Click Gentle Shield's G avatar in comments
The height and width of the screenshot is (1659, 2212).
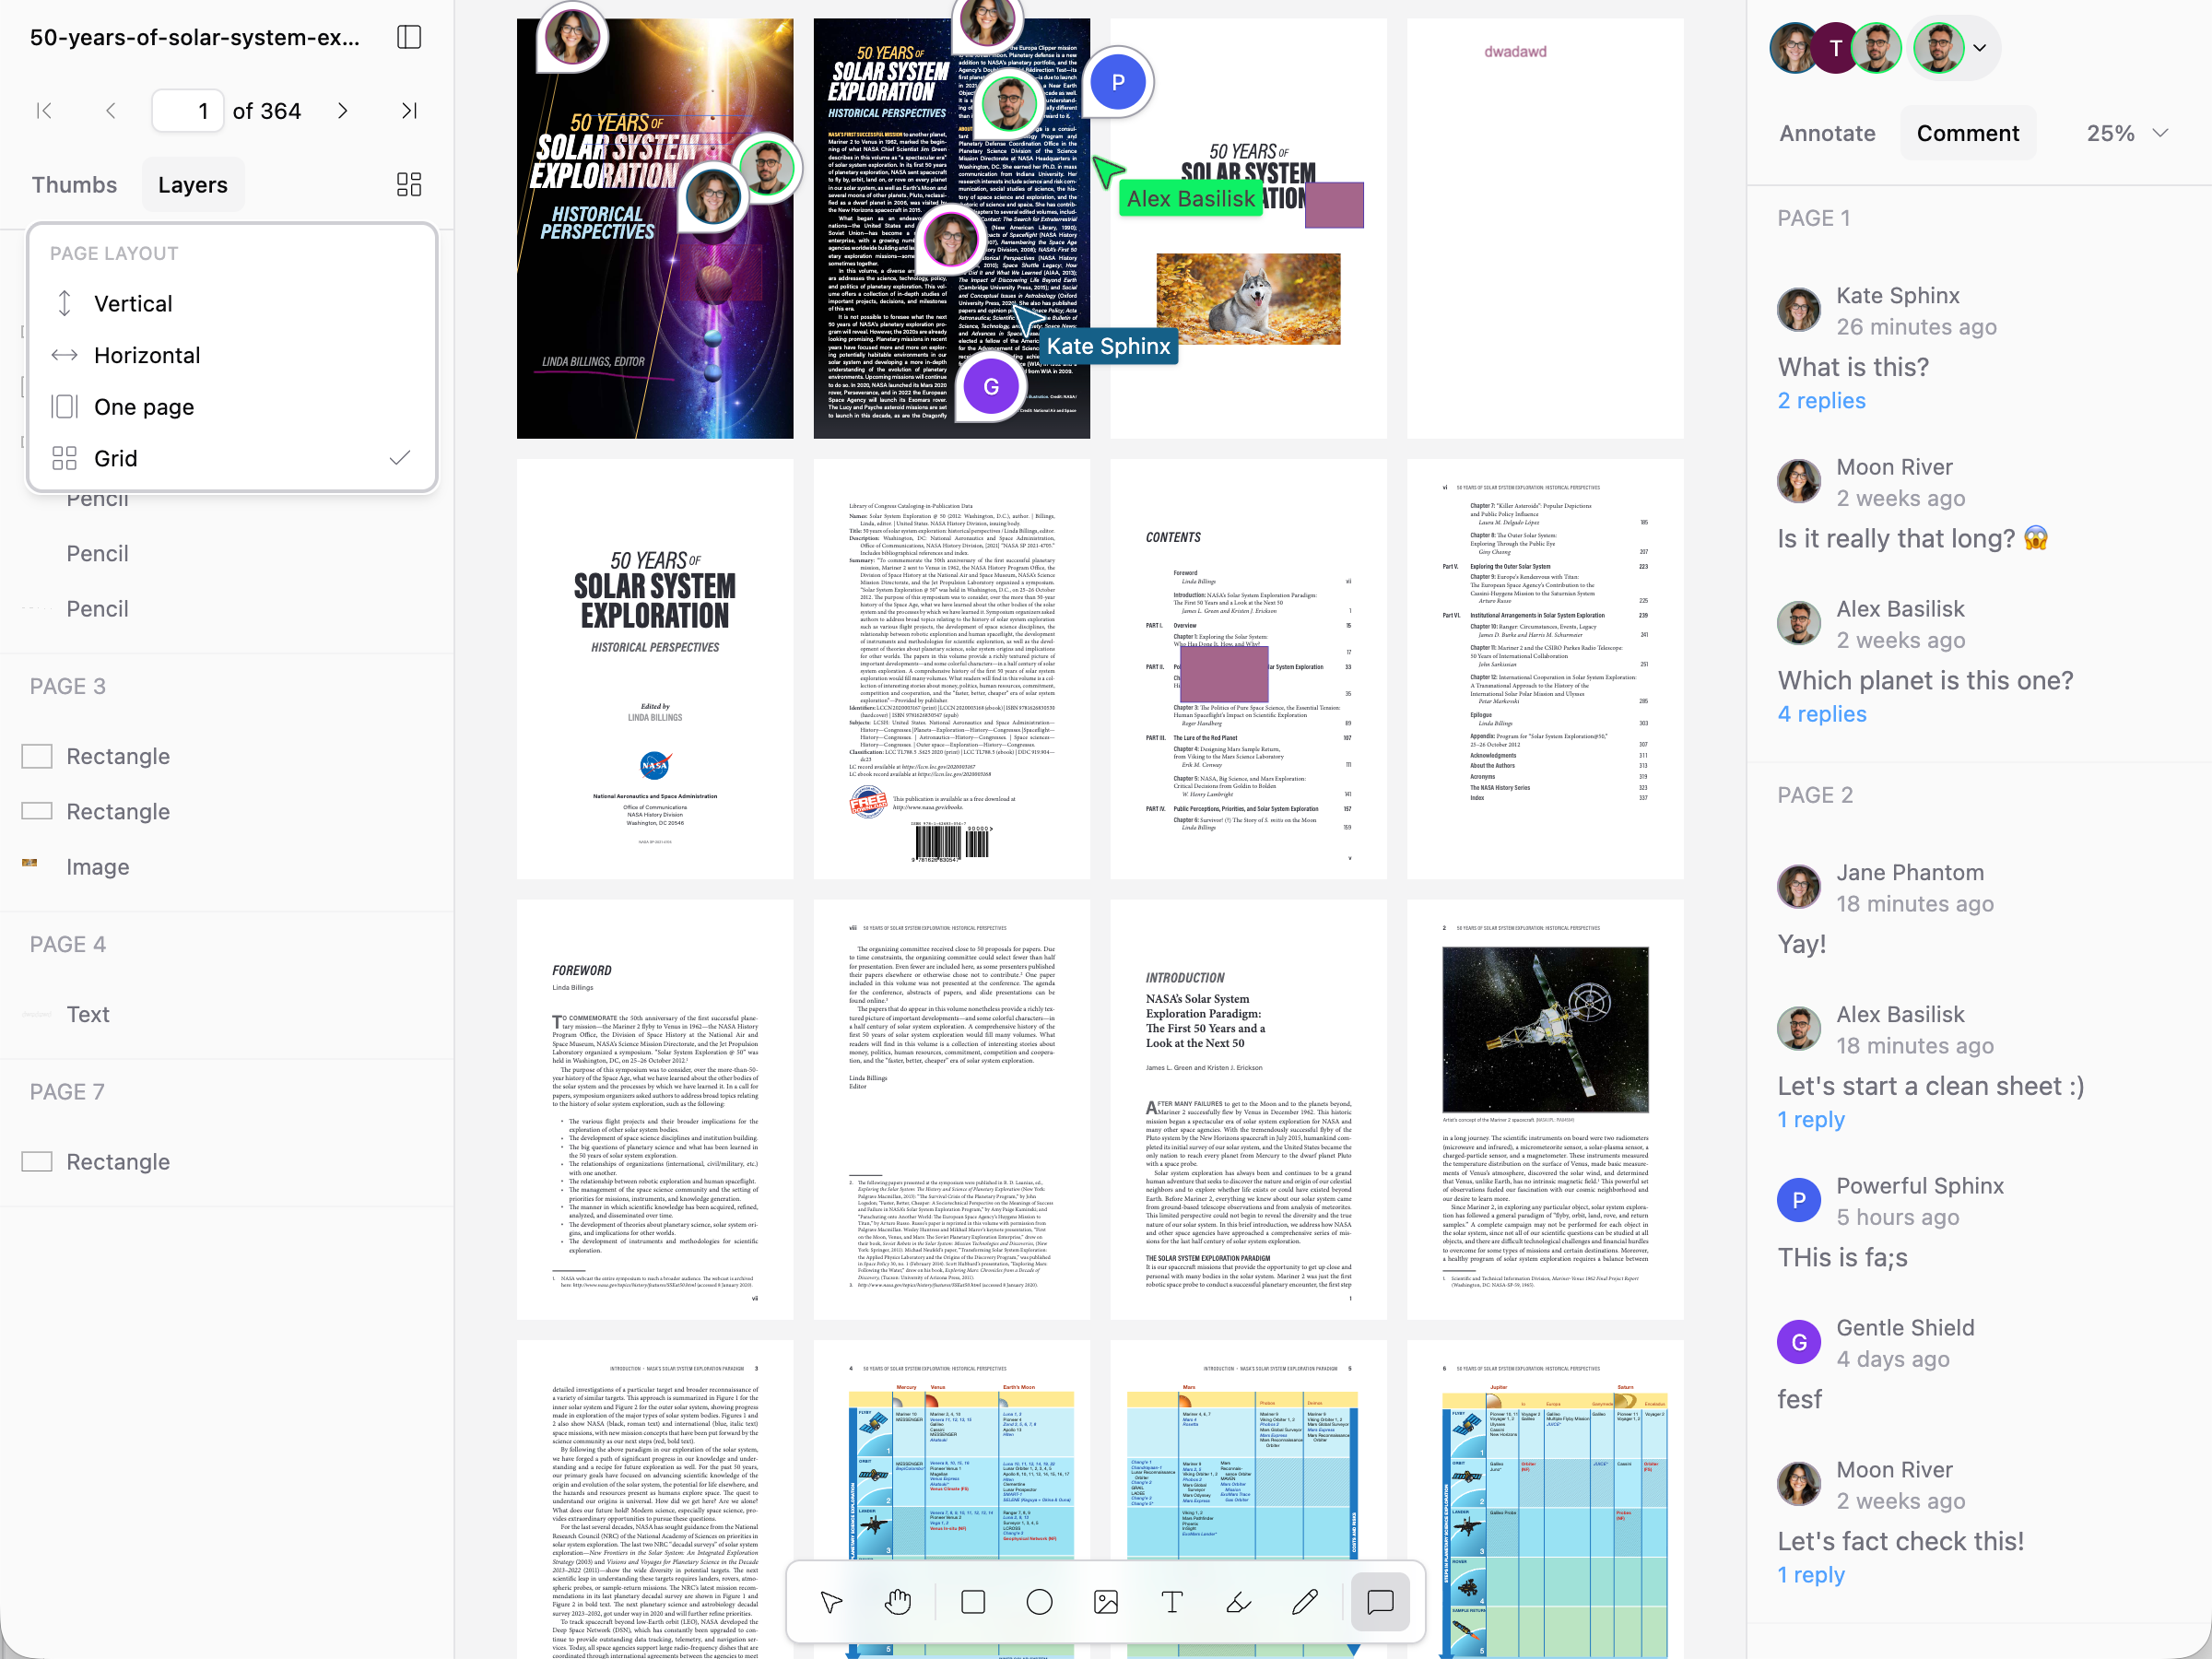1798,1342
